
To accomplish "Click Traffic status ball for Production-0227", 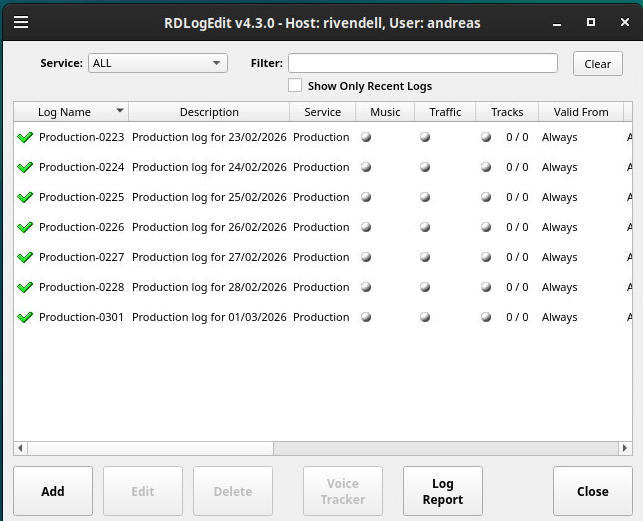I will 425,257.
